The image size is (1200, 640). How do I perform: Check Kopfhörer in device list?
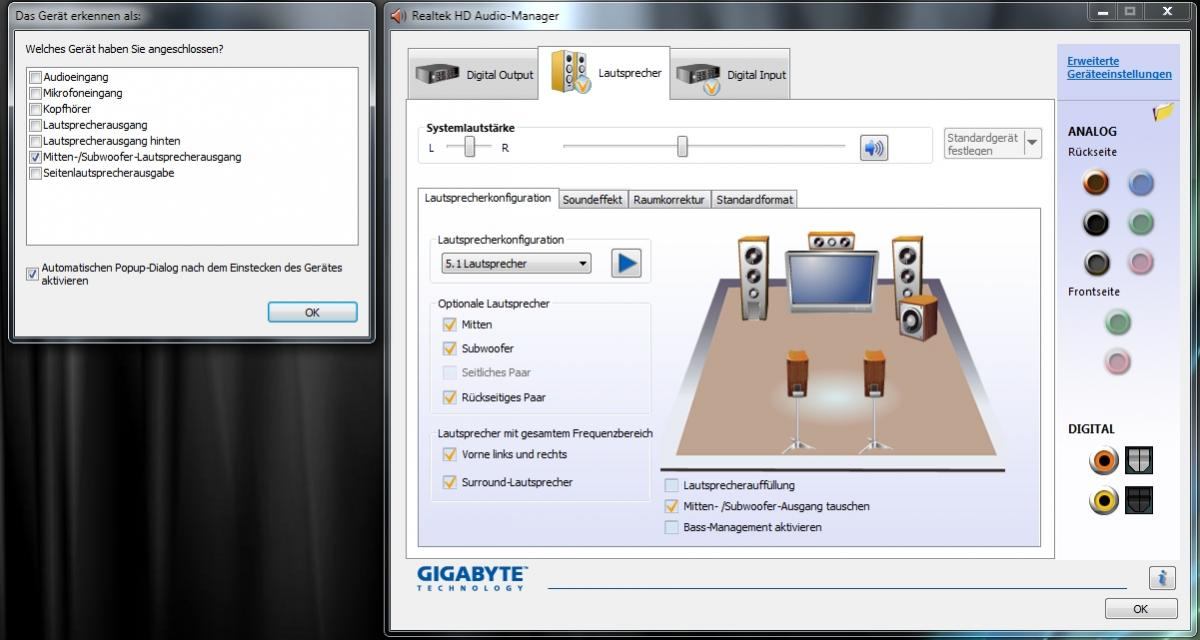[36, 109]
